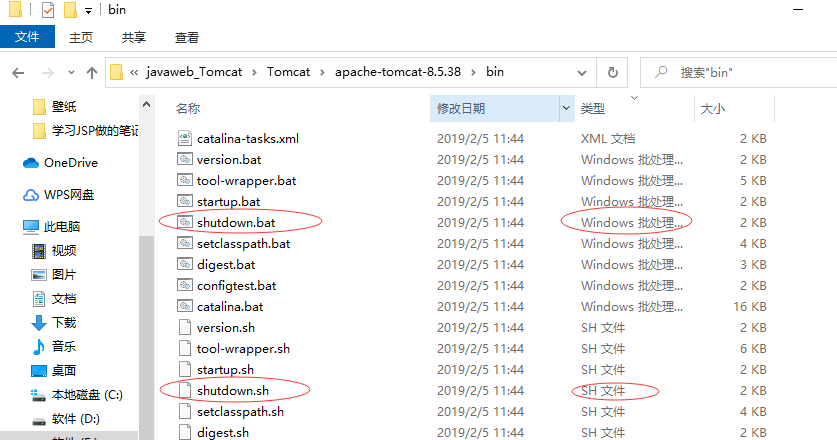Sort files by 名称 column

pos(188,108)
